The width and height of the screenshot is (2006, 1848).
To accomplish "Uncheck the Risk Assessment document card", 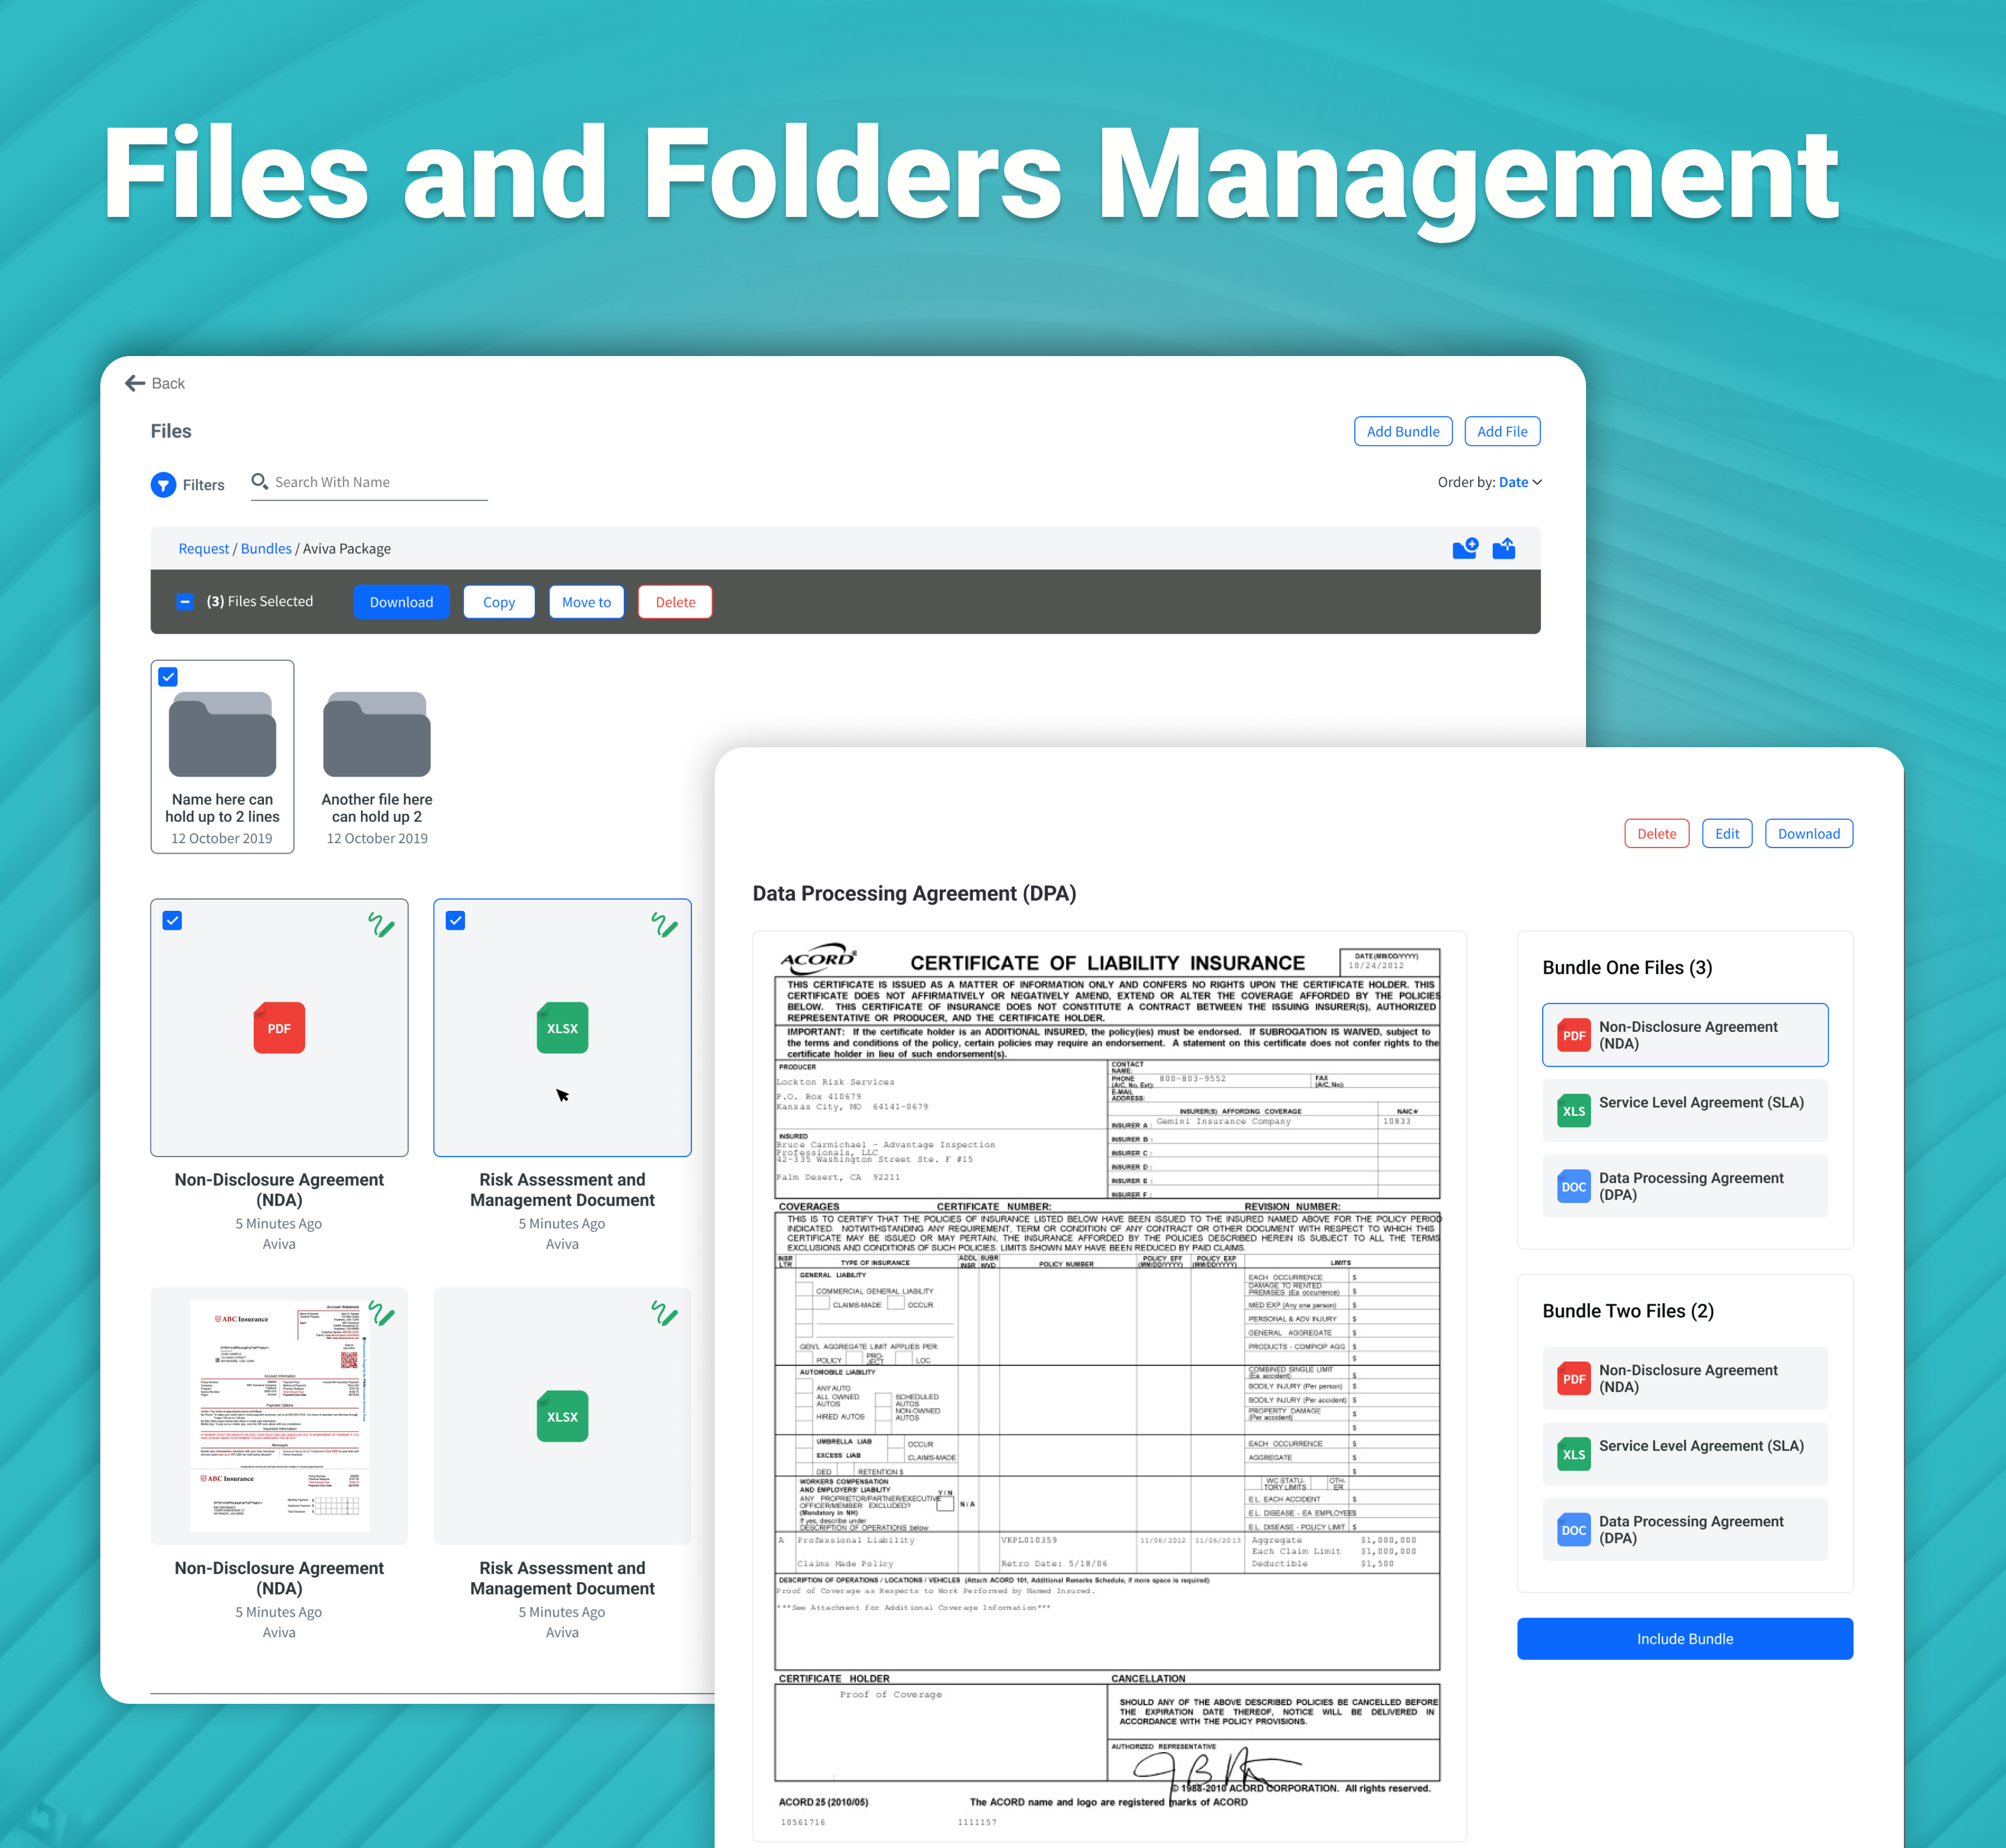I will (455, 920).
